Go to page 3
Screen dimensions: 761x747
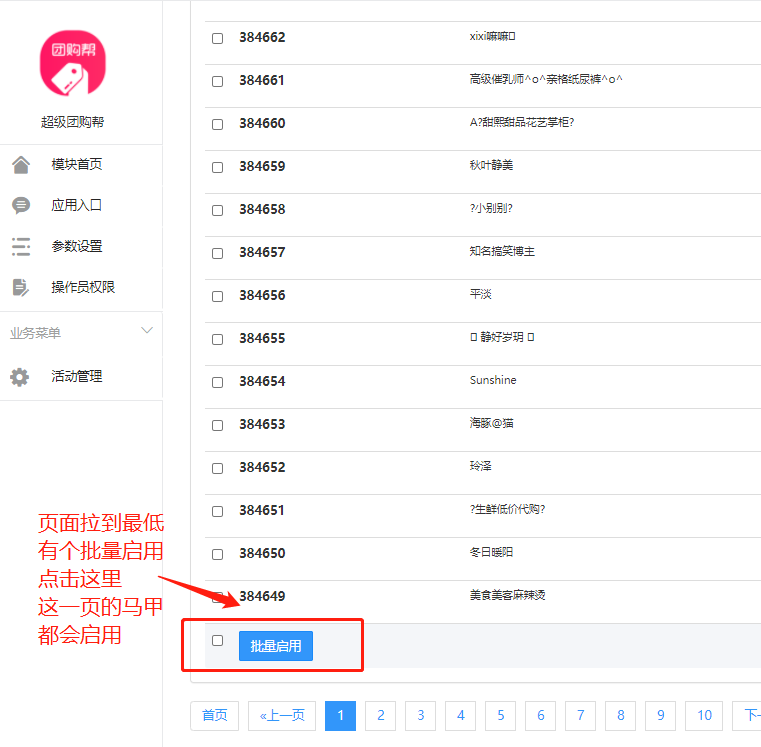coord(420,715)
